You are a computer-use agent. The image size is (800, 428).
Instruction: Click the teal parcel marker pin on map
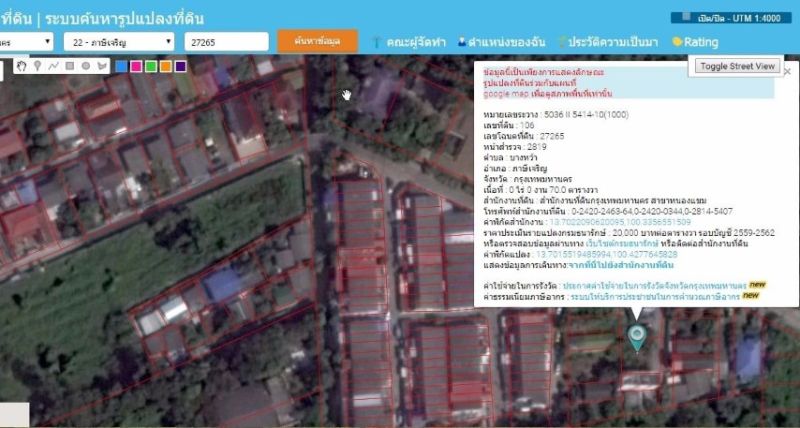[637, 337]
